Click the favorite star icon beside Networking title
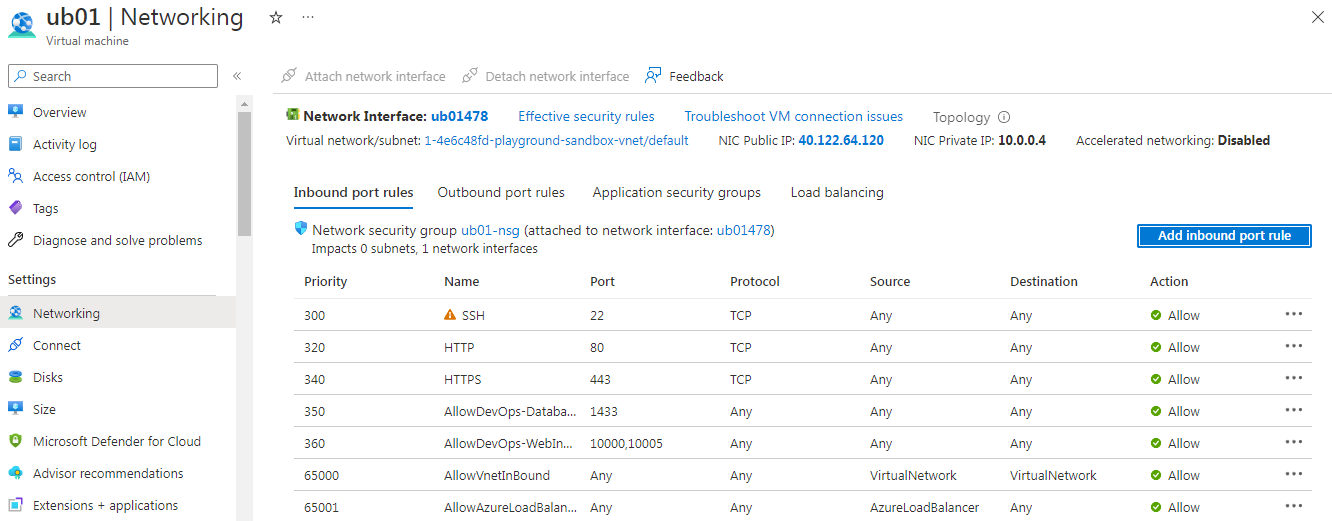The height and width of the screenshot is (521, 1332). [276, 18]
